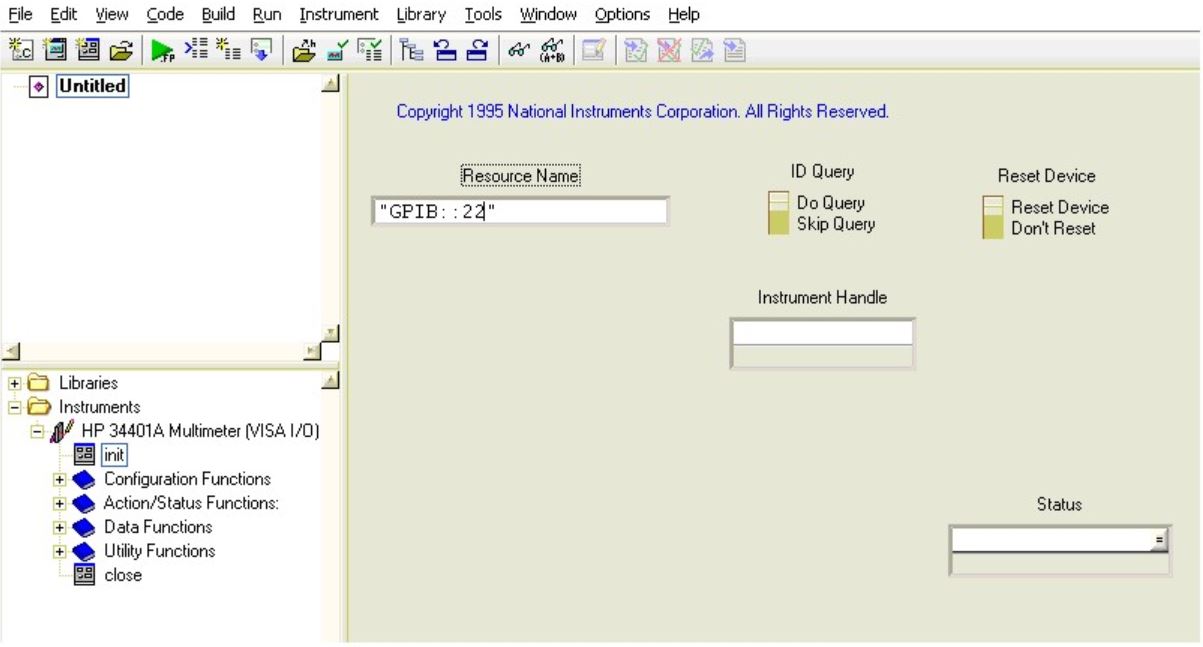
Task: Expand the Libraries folder node
Action: [x=16, y=383]
